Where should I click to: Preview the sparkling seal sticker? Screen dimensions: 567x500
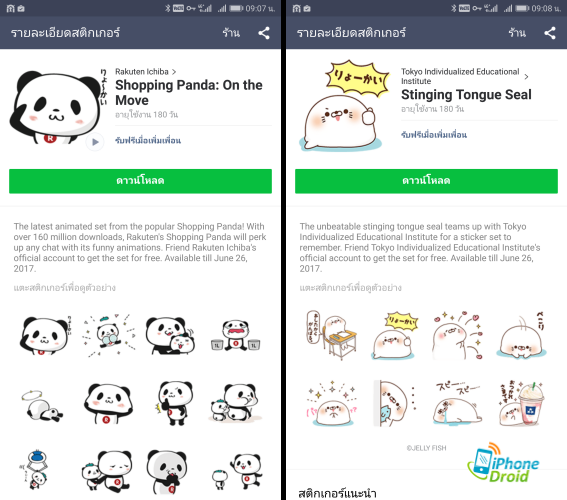coord(332,404)
